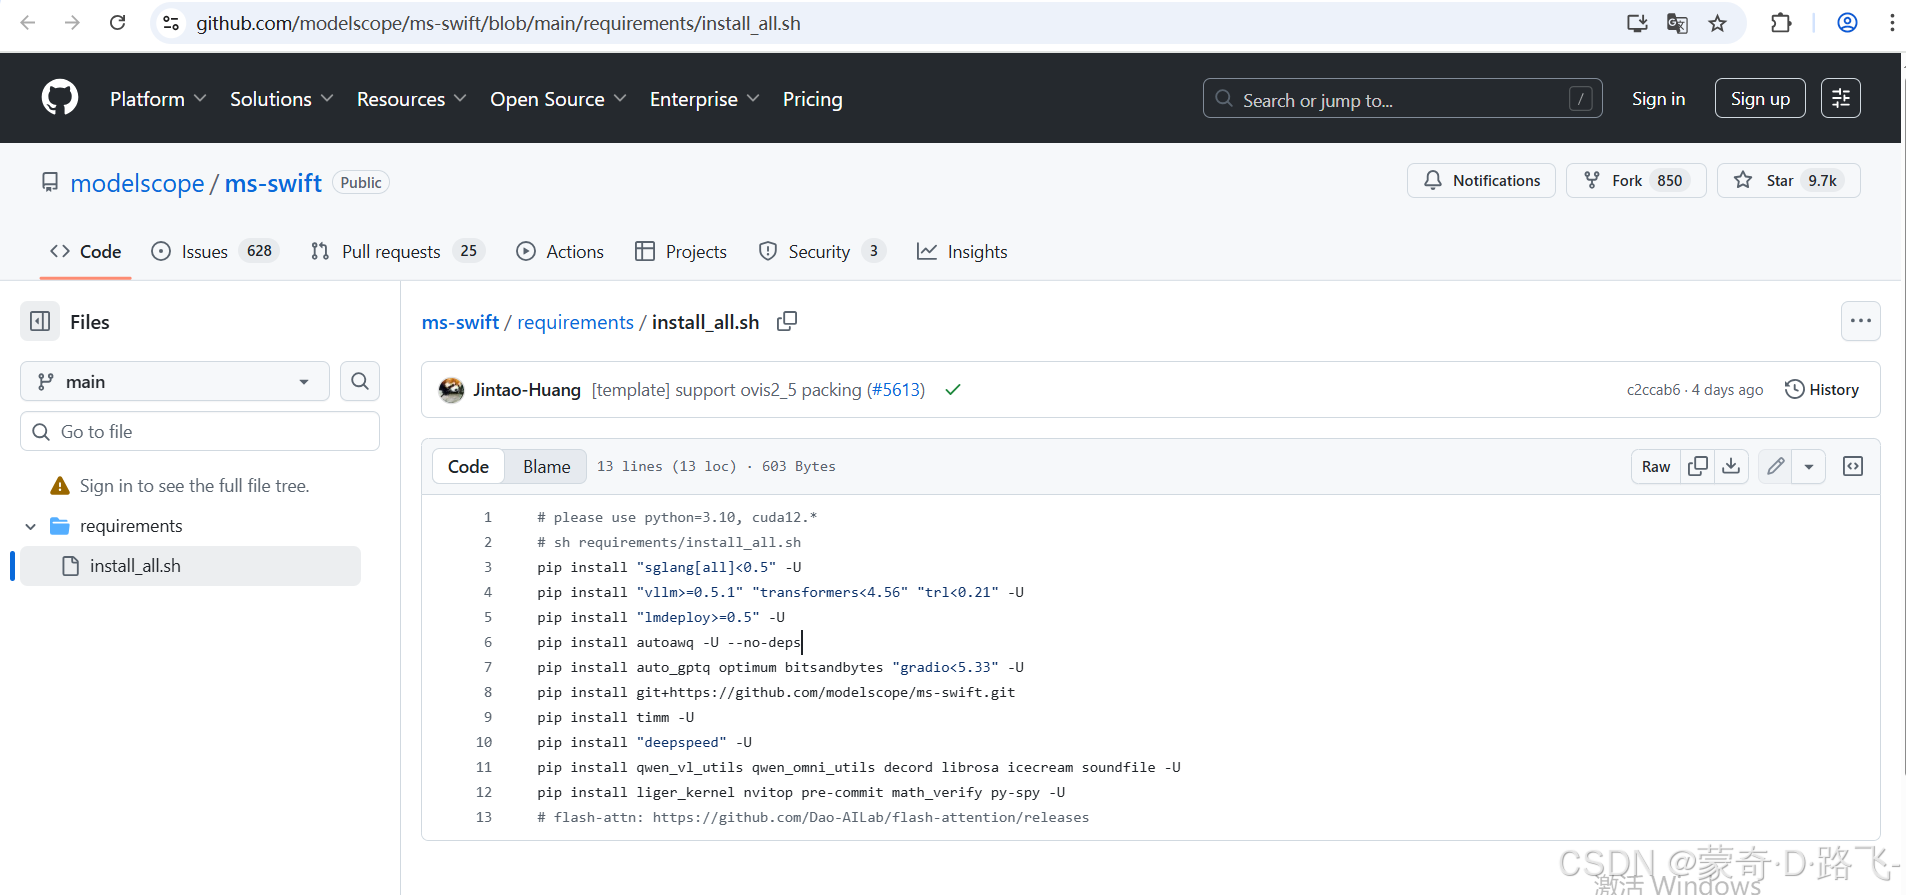
Task: Open the appearance settings button beside Sign up
Action: tap(1840, 98)
